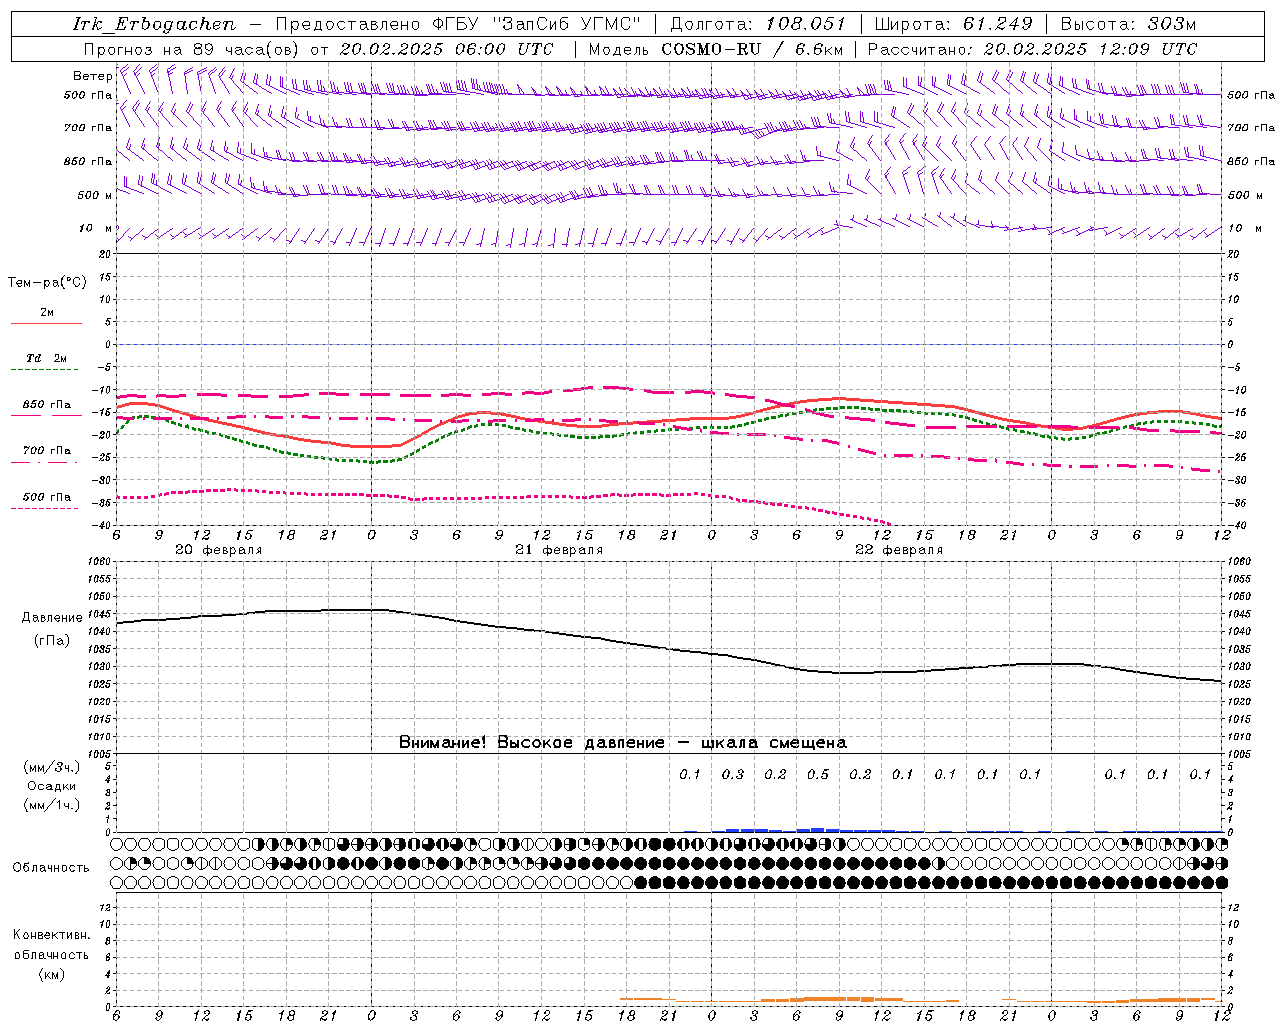This screenshot has width=1280, height=1024.
Task: Select the Долгота: 108.051 value
Action: (757, 24)
